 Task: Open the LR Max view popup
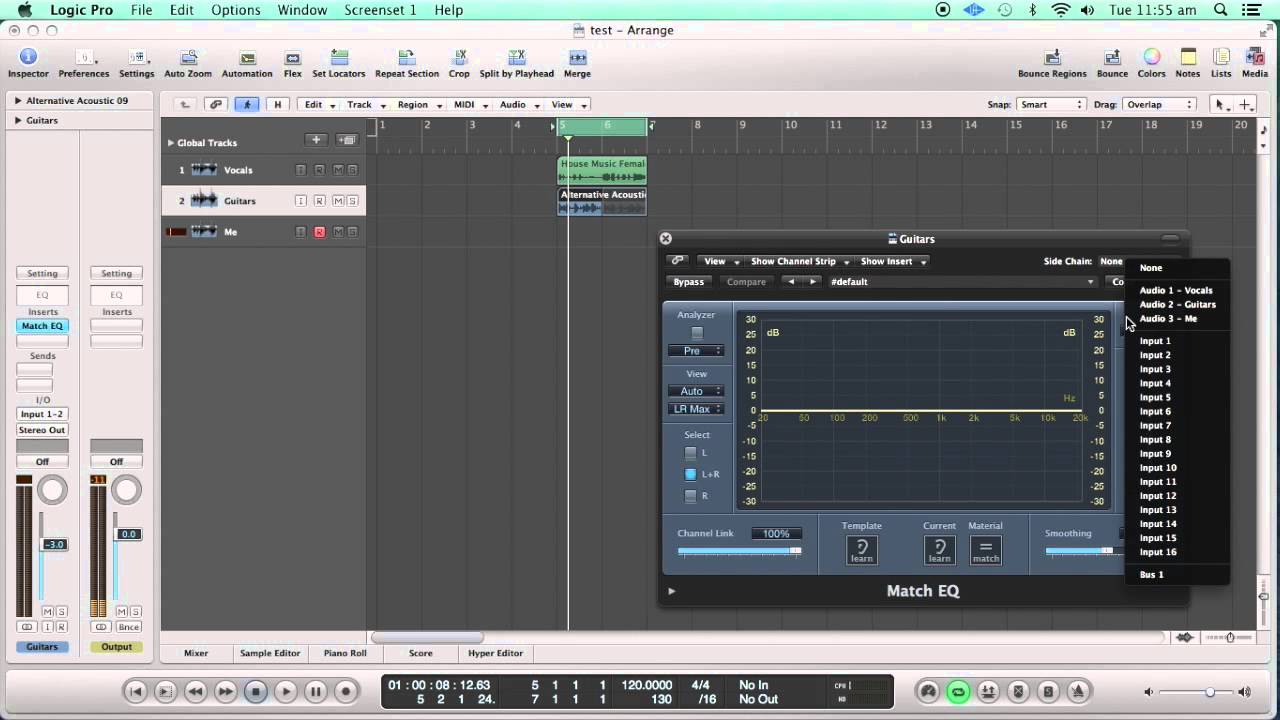pos(696,409)
